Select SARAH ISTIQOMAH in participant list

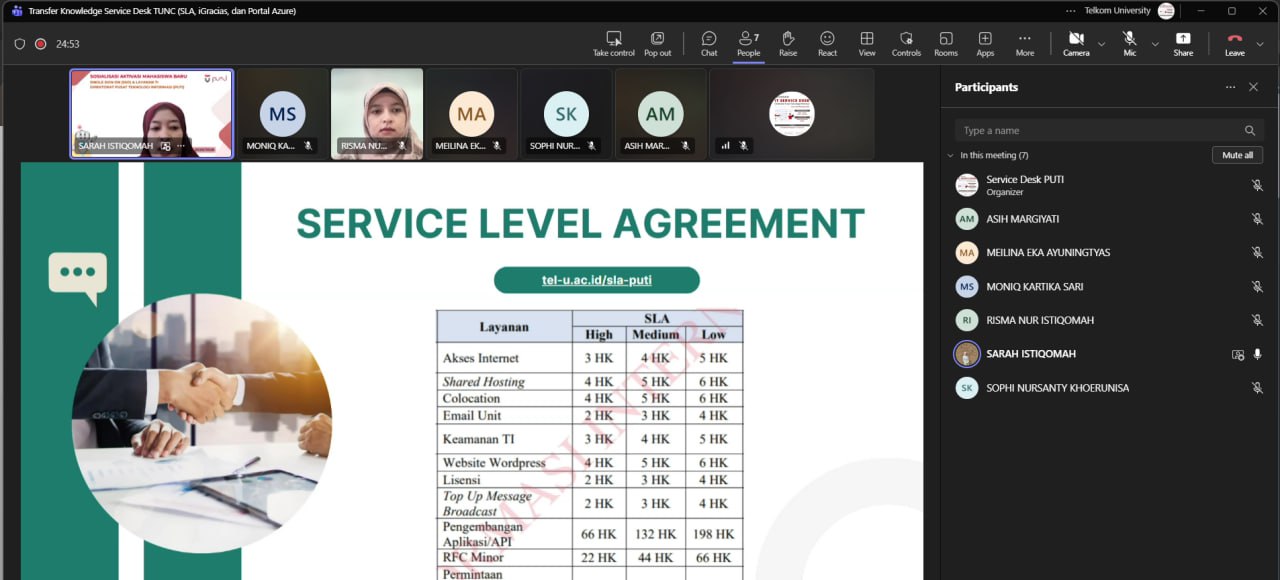tap(1108, 354)
